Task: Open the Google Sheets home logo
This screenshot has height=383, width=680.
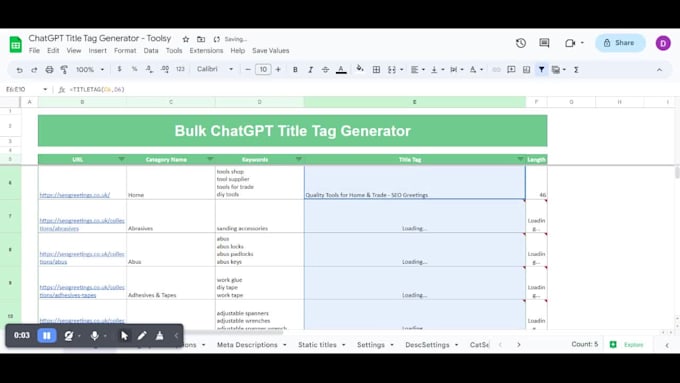Action: (16, 44)
